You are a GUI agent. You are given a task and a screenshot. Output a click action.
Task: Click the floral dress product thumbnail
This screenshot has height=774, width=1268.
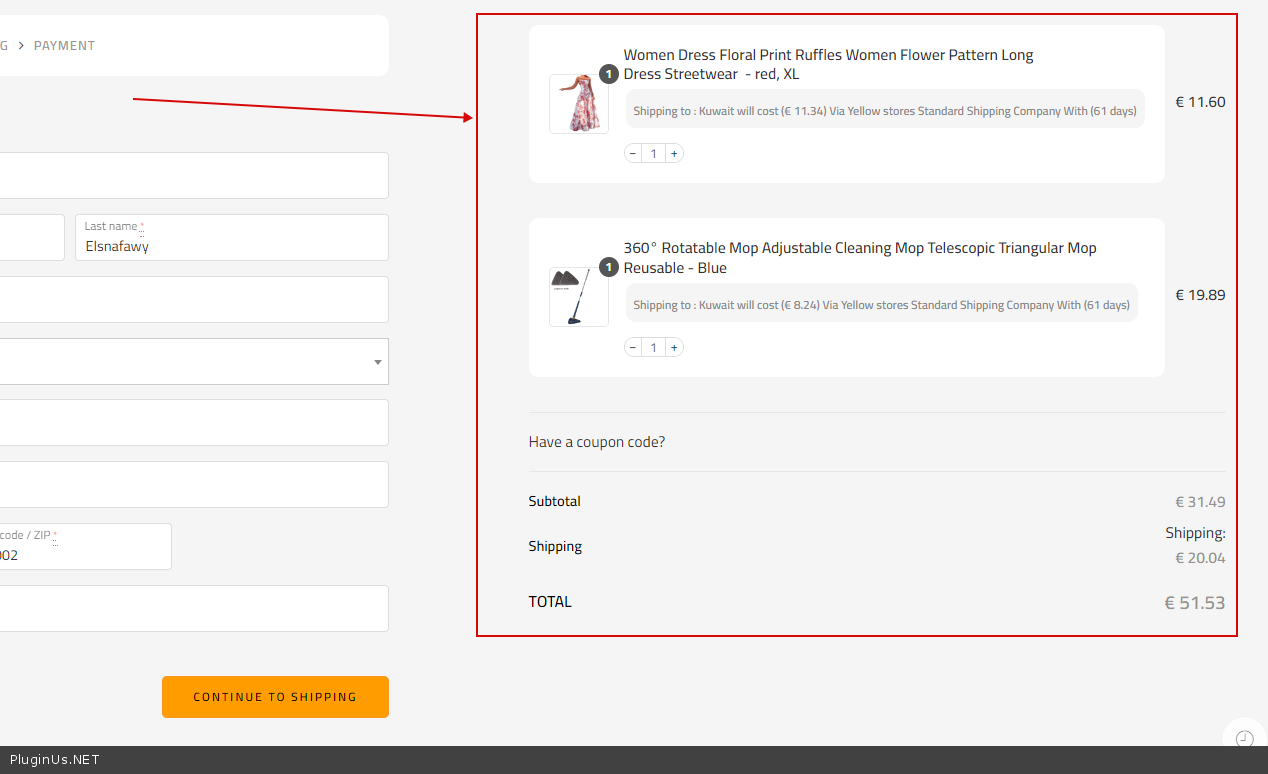pyautogui.click(x=578, y=104)
